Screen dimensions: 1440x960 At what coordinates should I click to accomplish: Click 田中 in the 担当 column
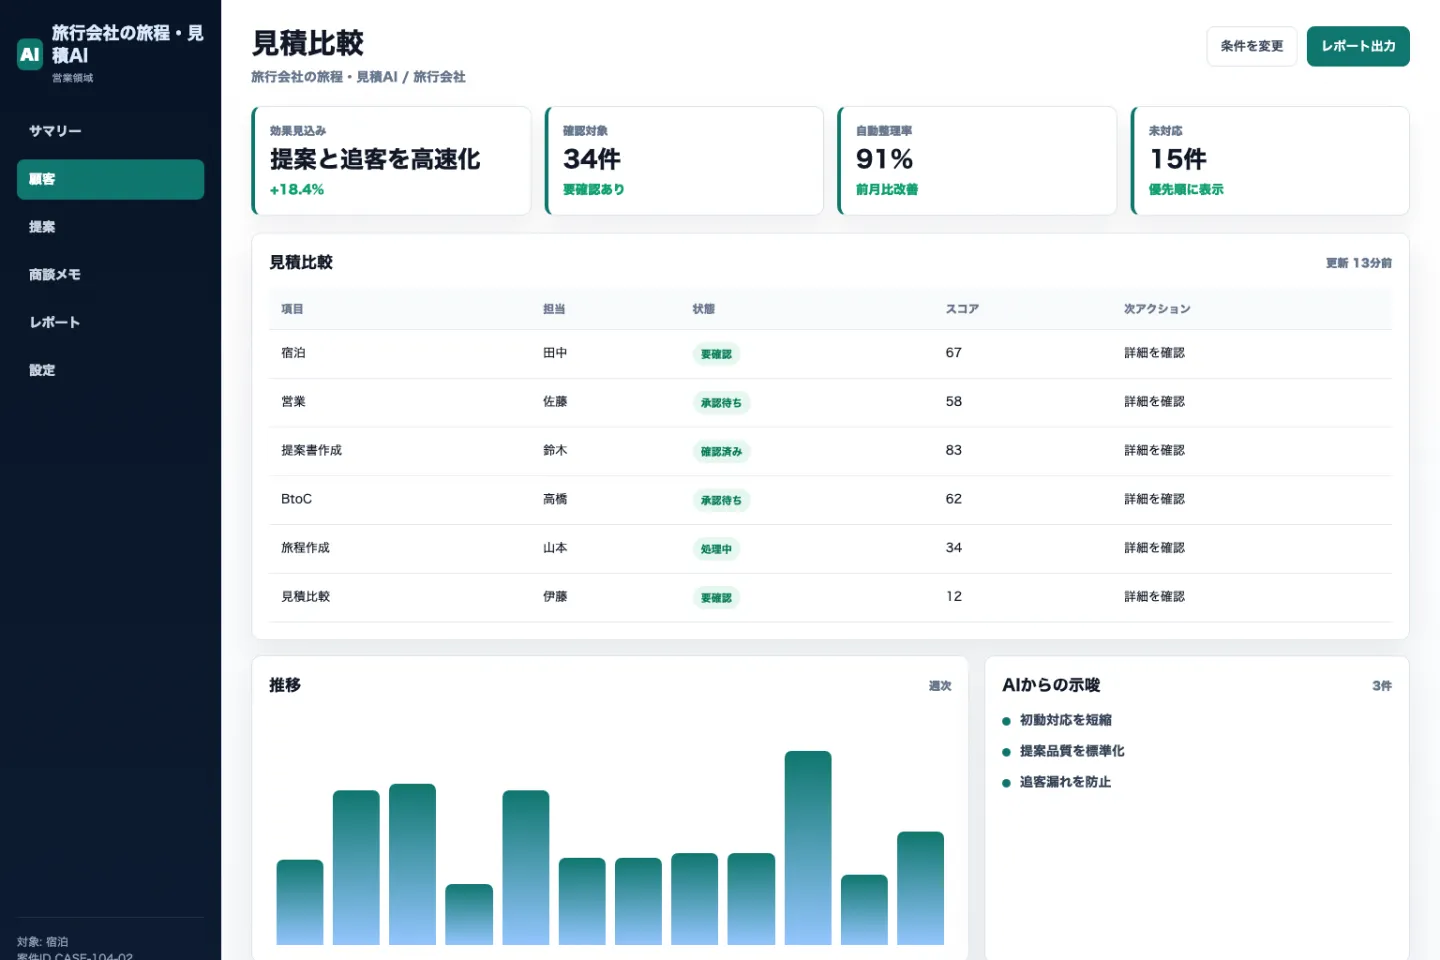(555, 353)
